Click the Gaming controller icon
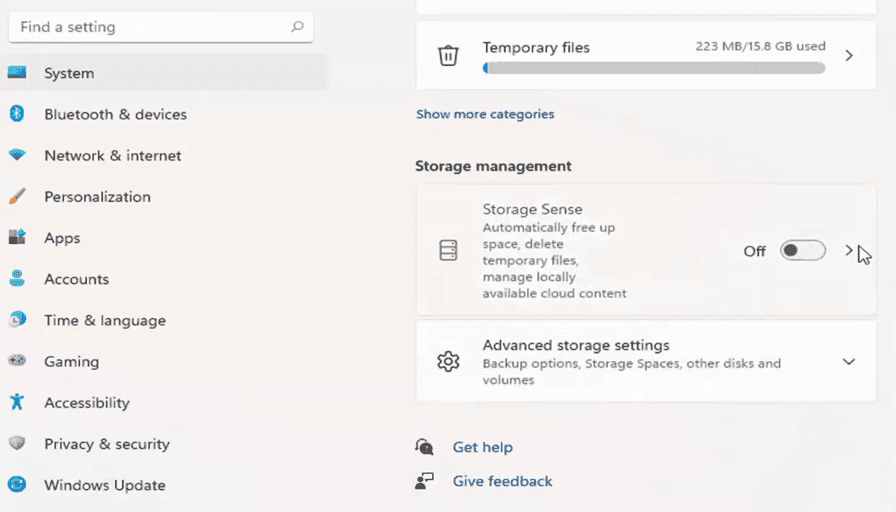 [x=17, y=361]
